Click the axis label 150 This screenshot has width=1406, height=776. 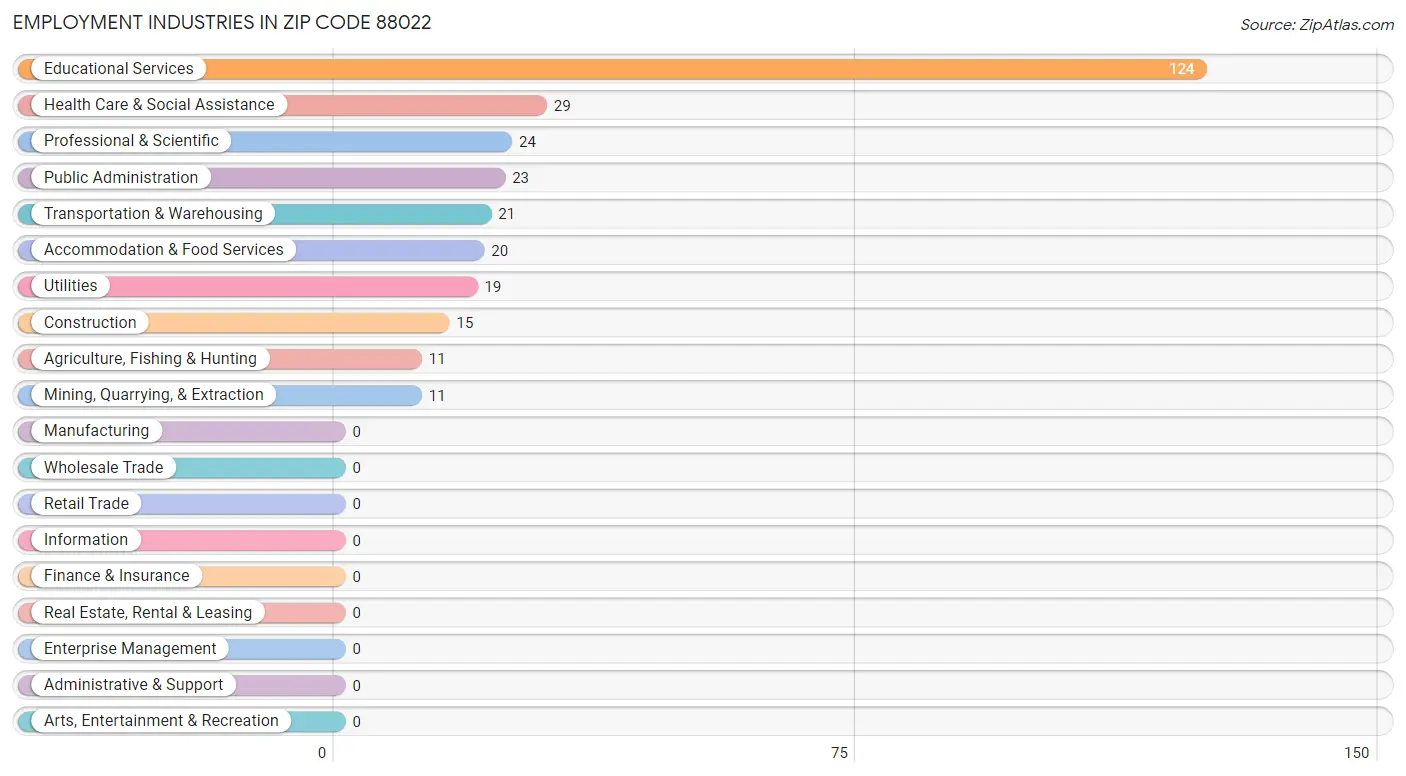(x=1357, y=753)
